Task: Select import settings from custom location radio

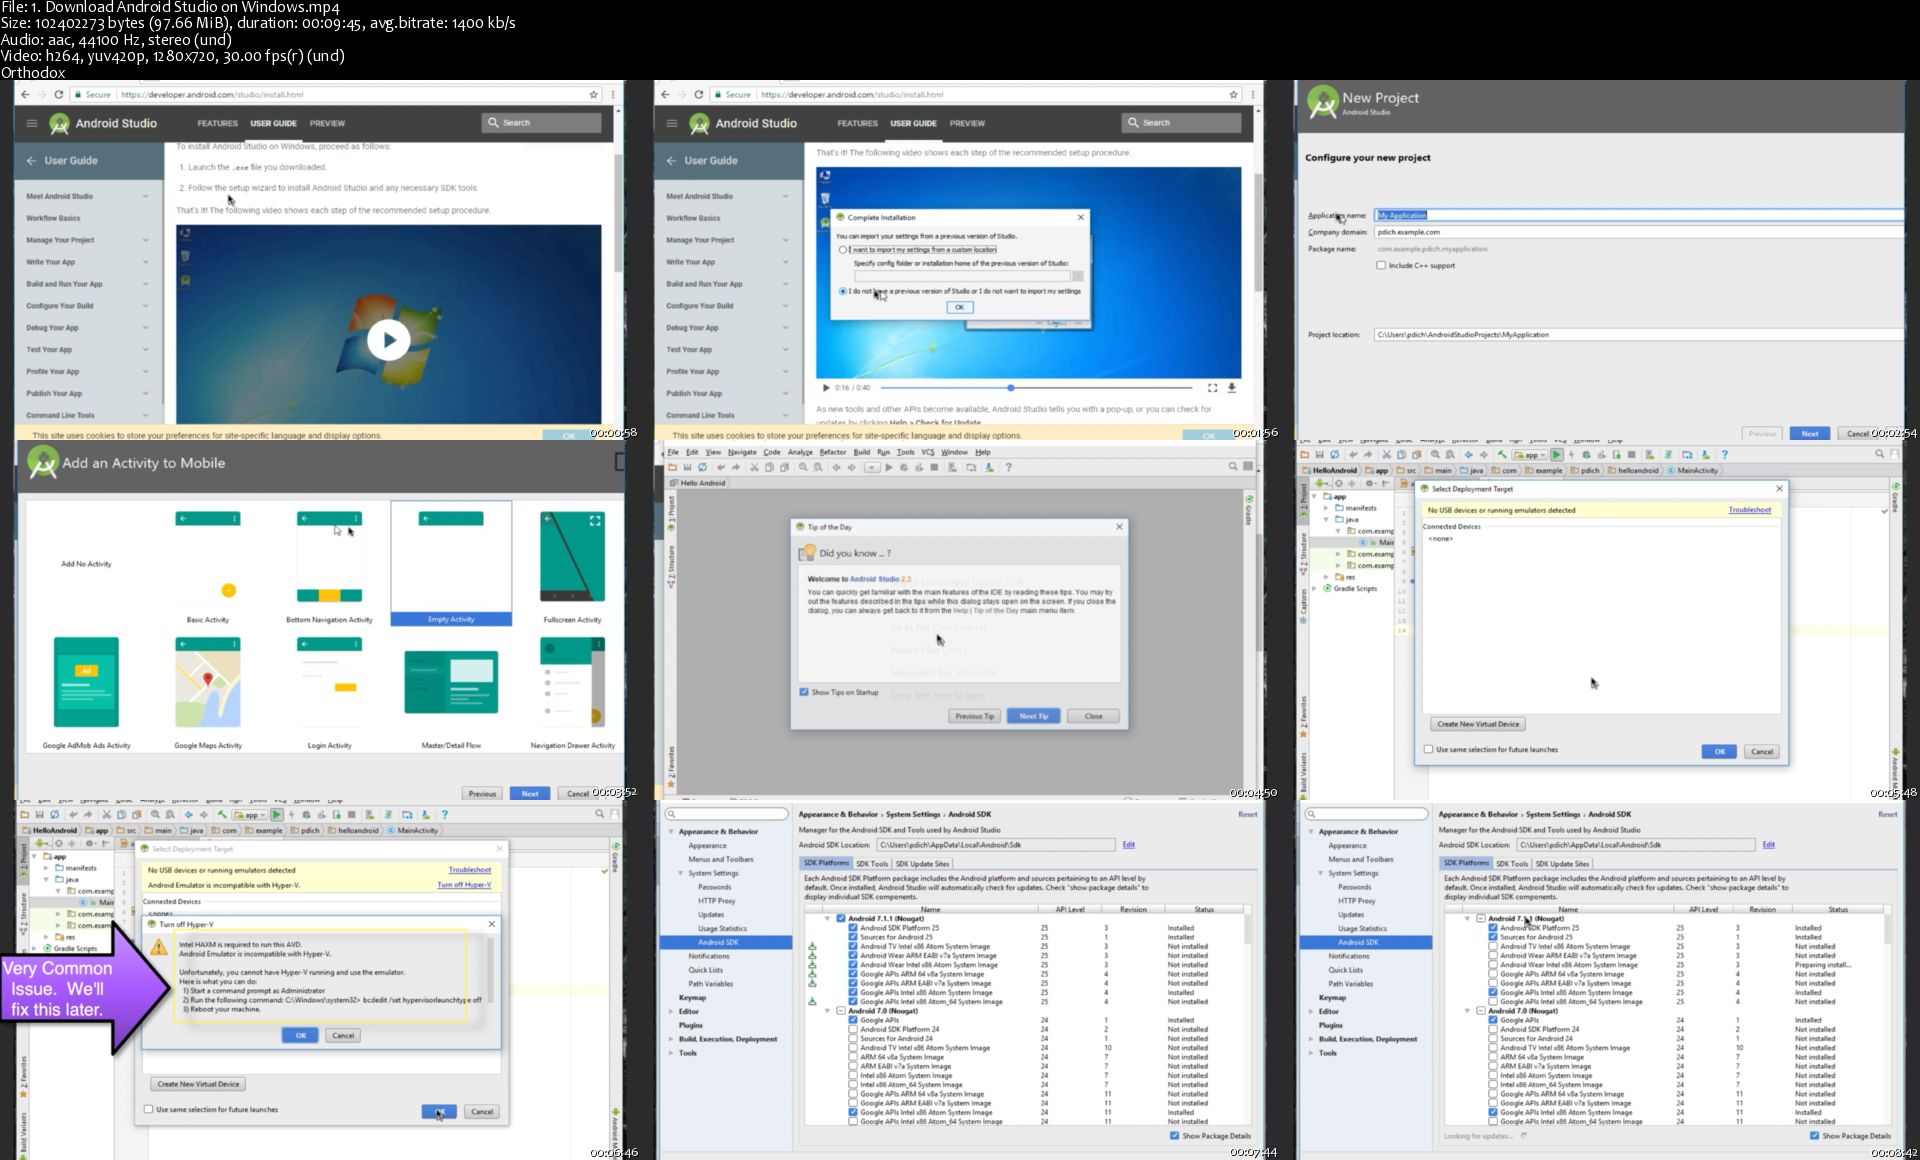Action: pyautogui.click(x=843, y=250)
